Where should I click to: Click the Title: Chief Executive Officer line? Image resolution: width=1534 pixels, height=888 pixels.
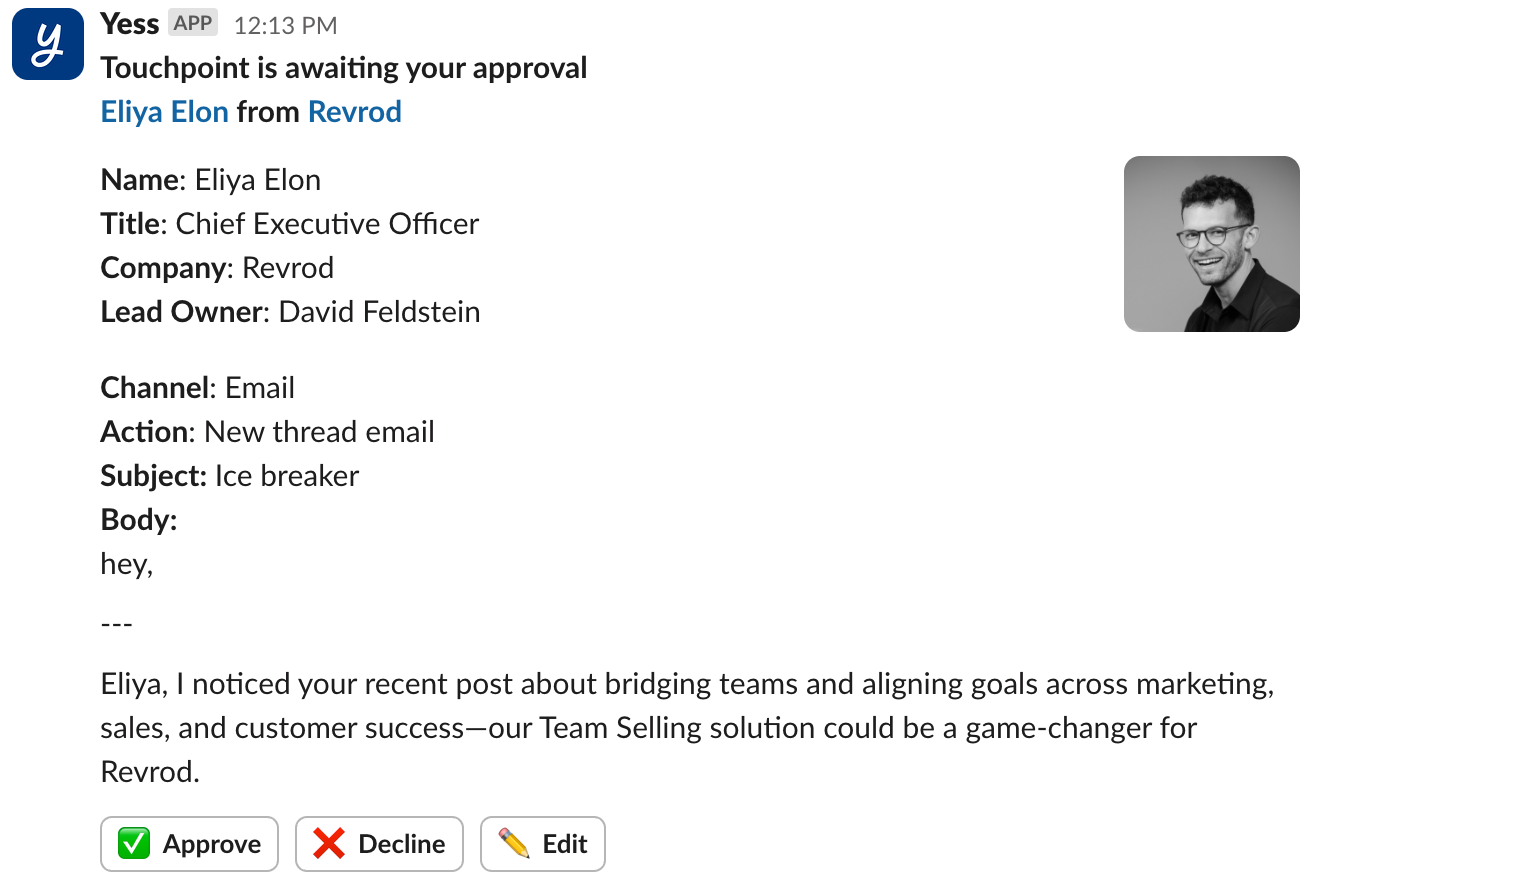click(x=289, y=224)
